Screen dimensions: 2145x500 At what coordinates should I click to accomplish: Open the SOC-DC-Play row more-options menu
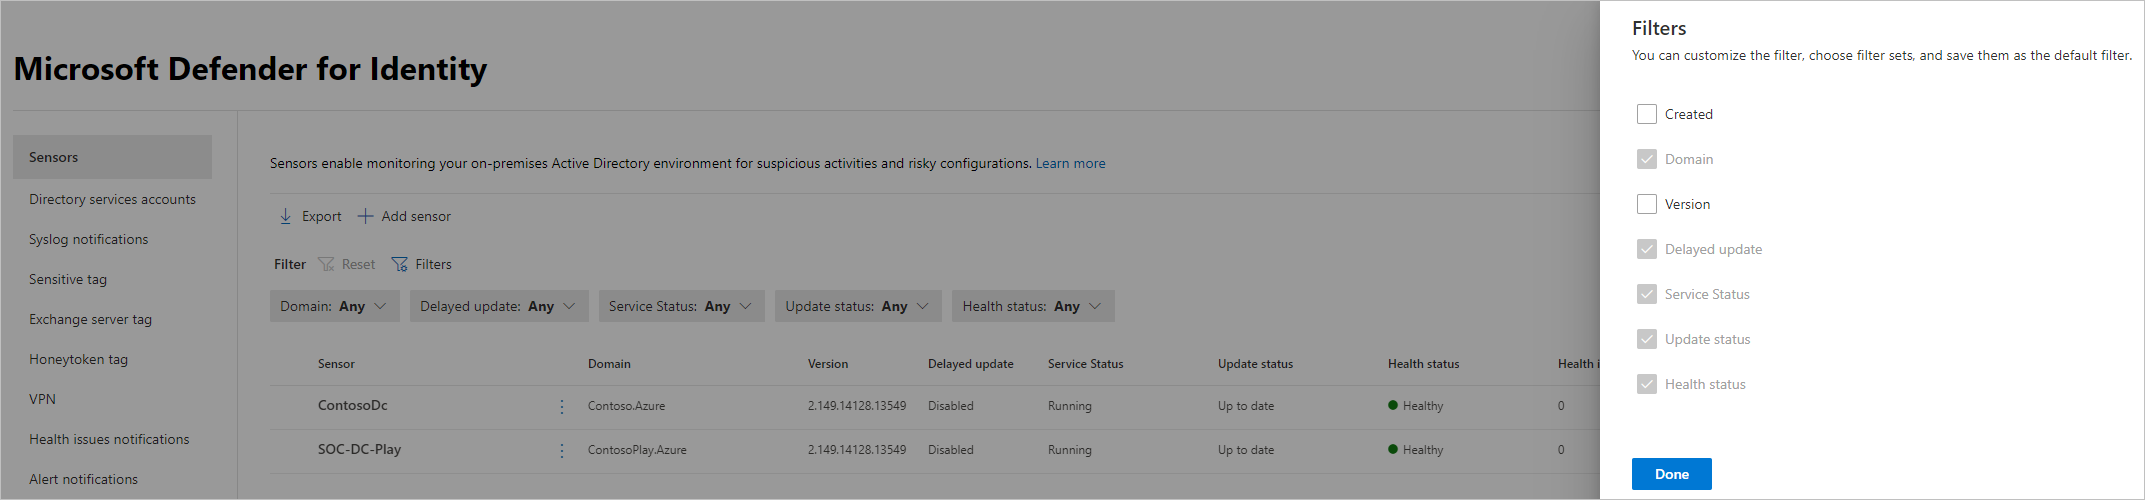pos(562,451)
